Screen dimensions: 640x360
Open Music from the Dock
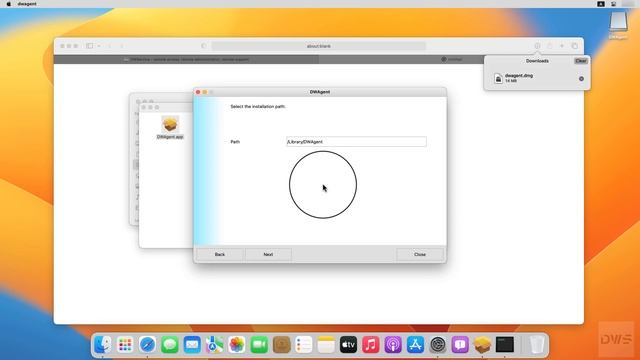[x=371, y=345]
